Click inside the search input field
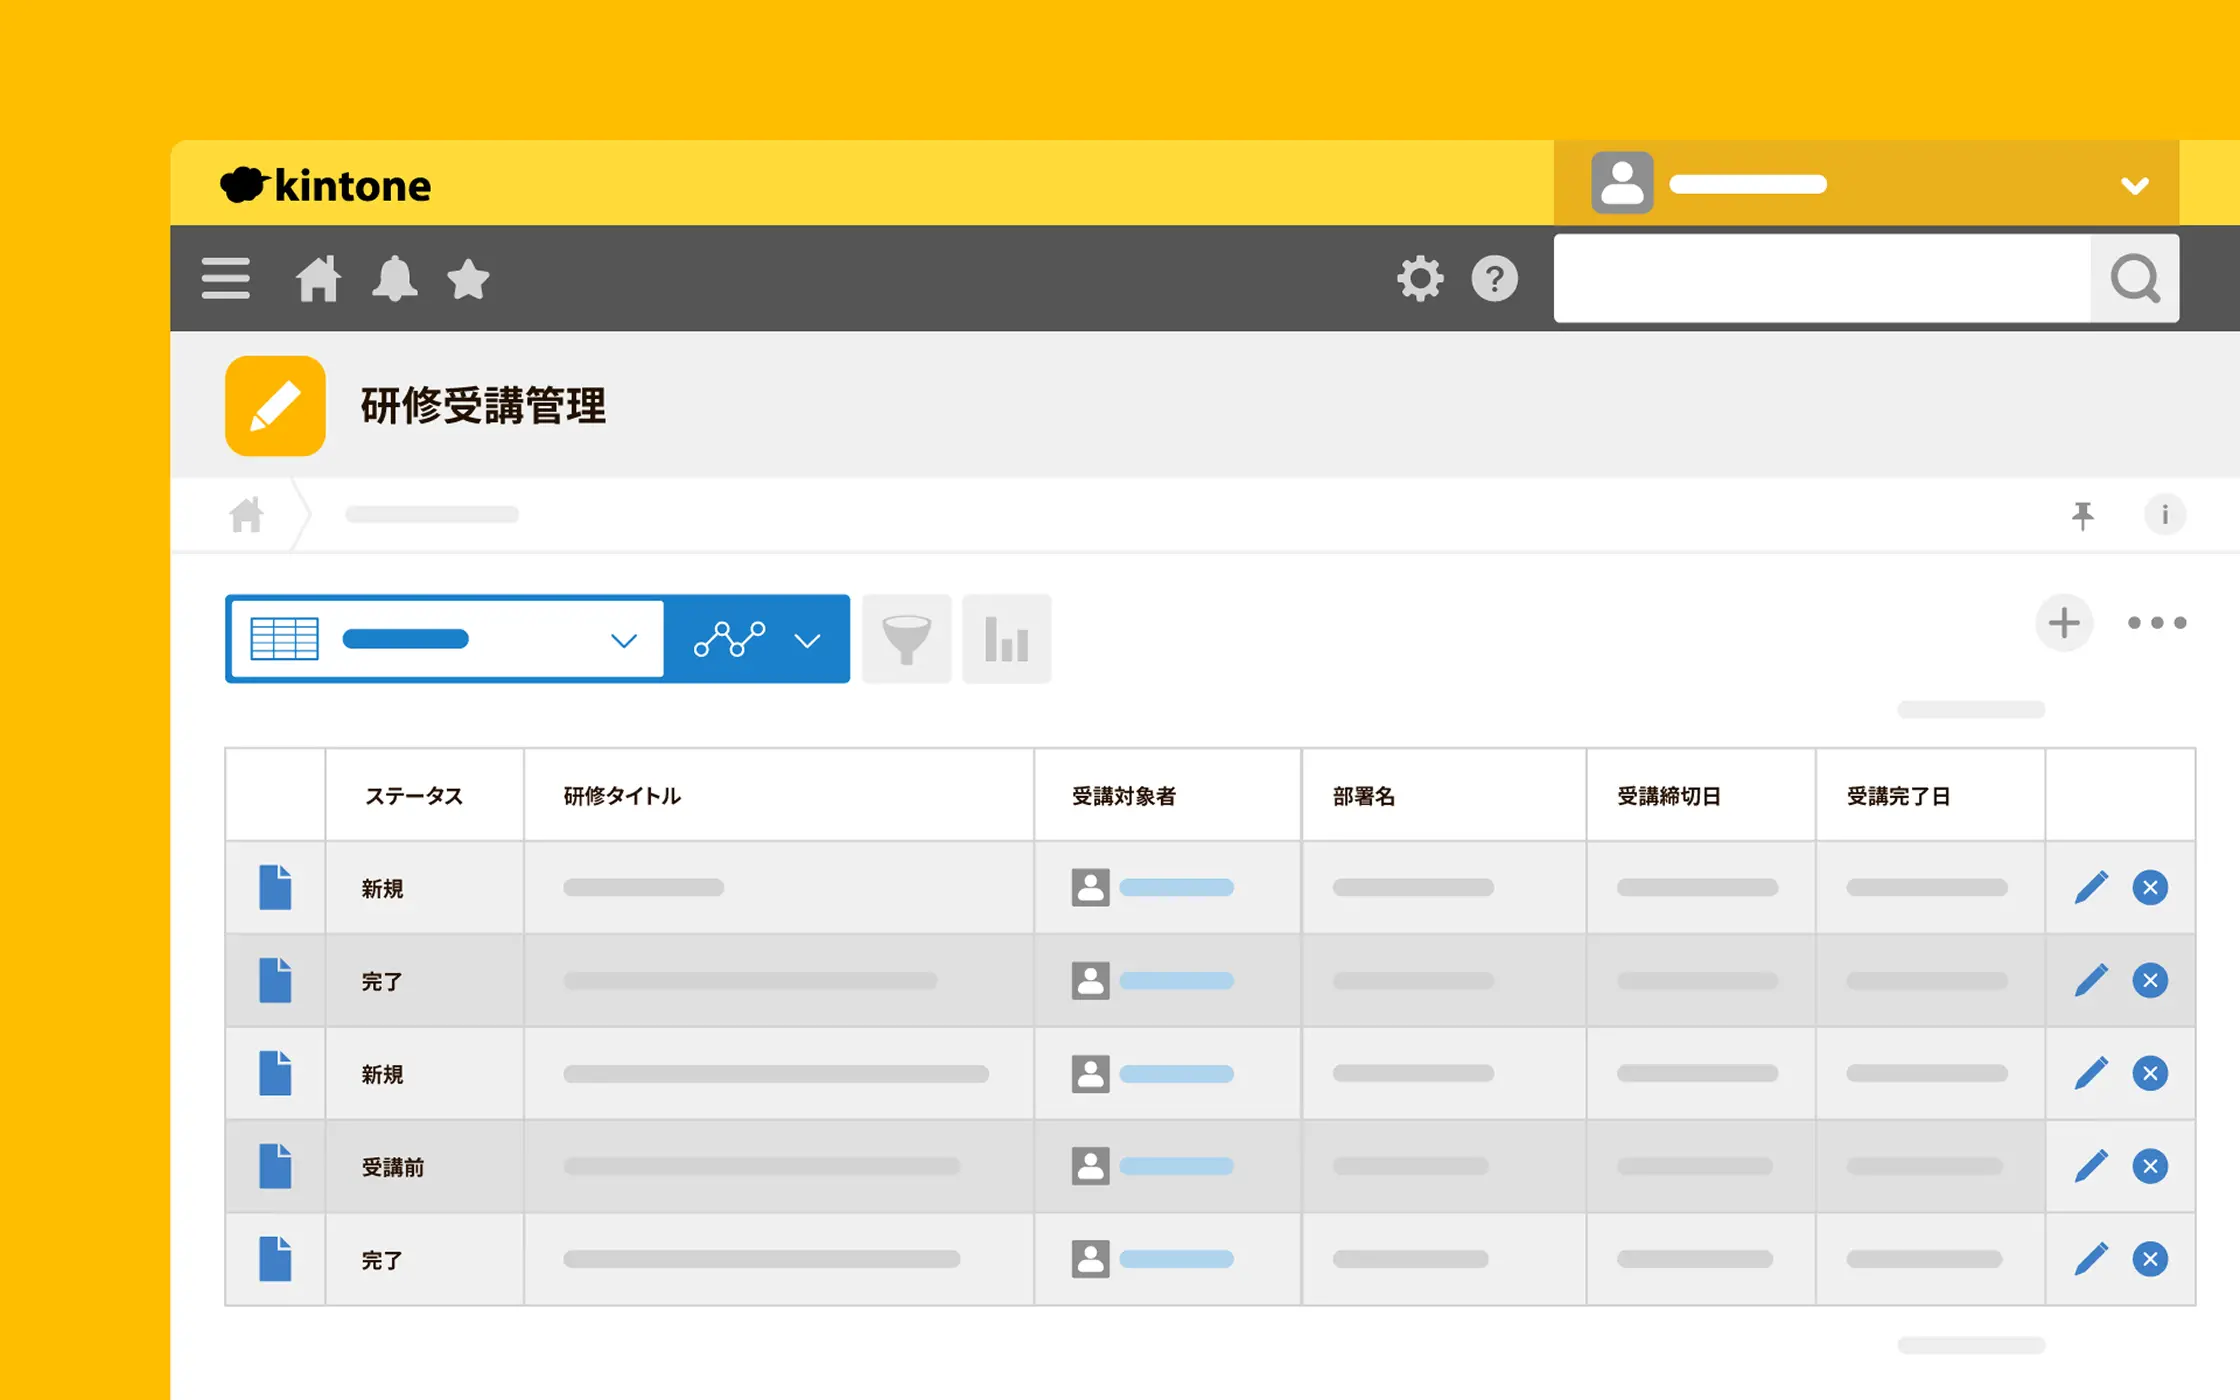The height and width of the screenshot is (1400, 2240). tap(1820, 279)
